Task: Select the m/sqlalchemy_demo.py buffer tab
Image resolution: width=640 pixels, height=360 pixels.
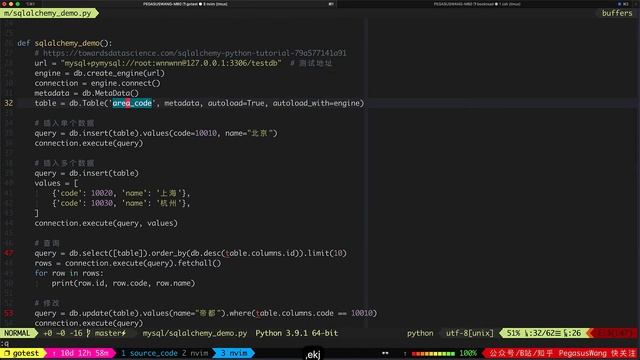Action: [48, 13]
